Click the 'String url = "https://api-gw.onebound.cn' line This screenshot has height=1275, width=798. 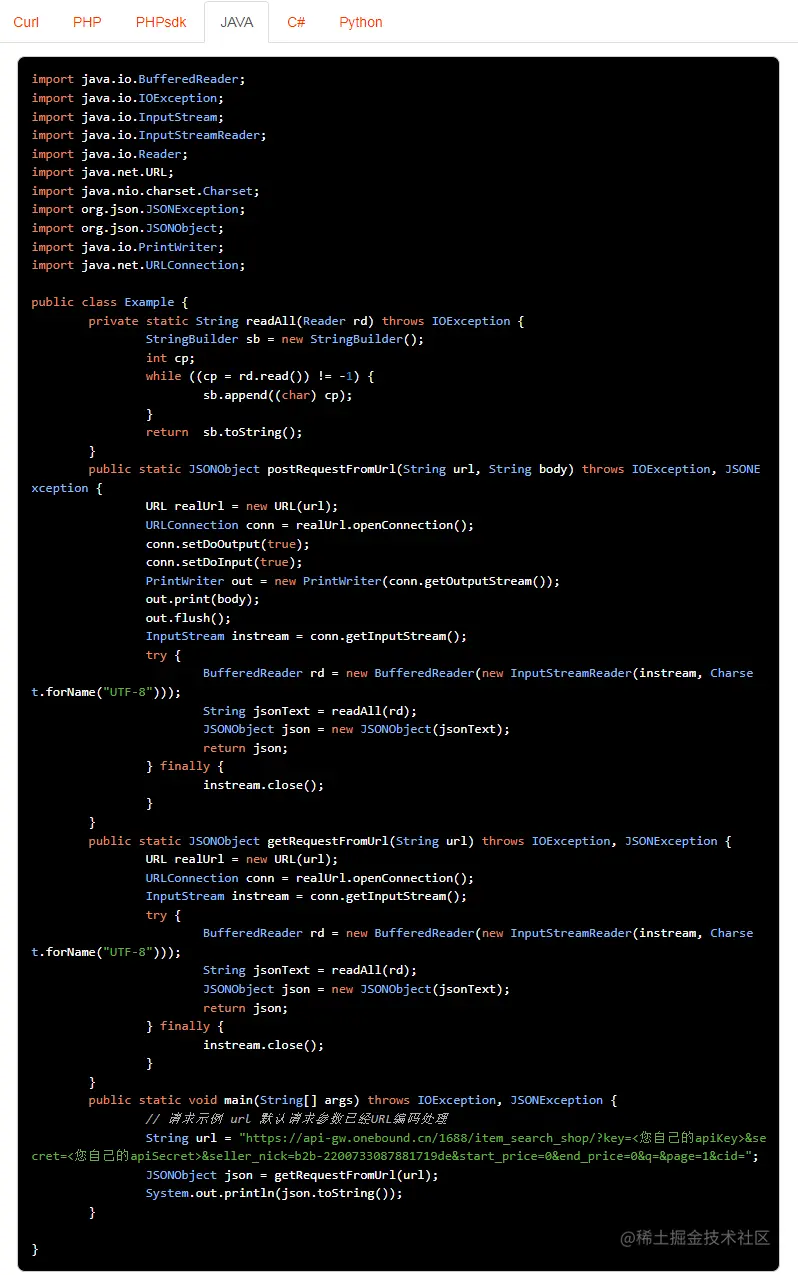click(x=399, y=1147)
